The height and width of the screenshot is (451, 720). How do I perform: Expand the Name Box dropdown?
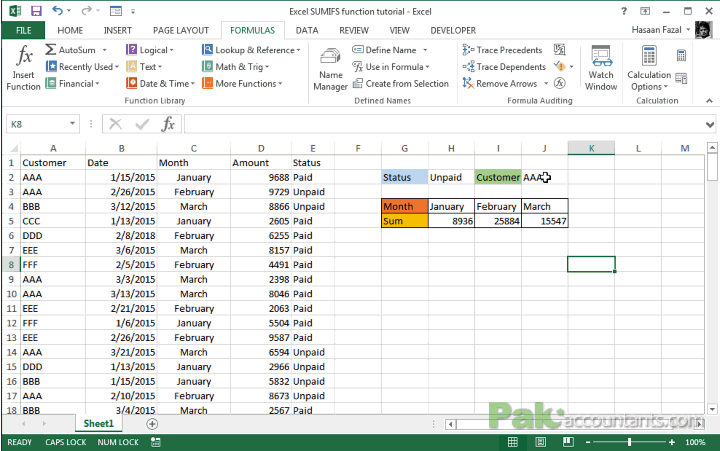coord(72,124)
